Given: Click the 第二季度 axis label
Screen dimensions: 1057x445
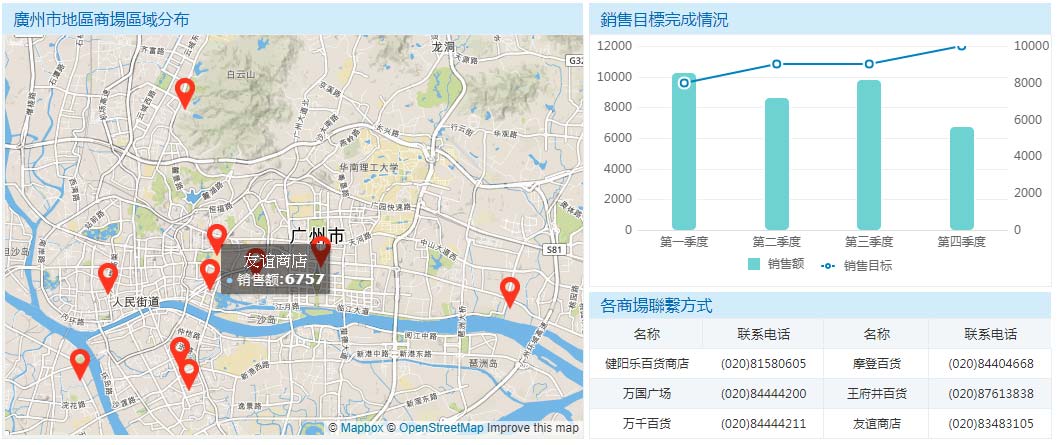Looking at the screenshot, I should [777, 241].
